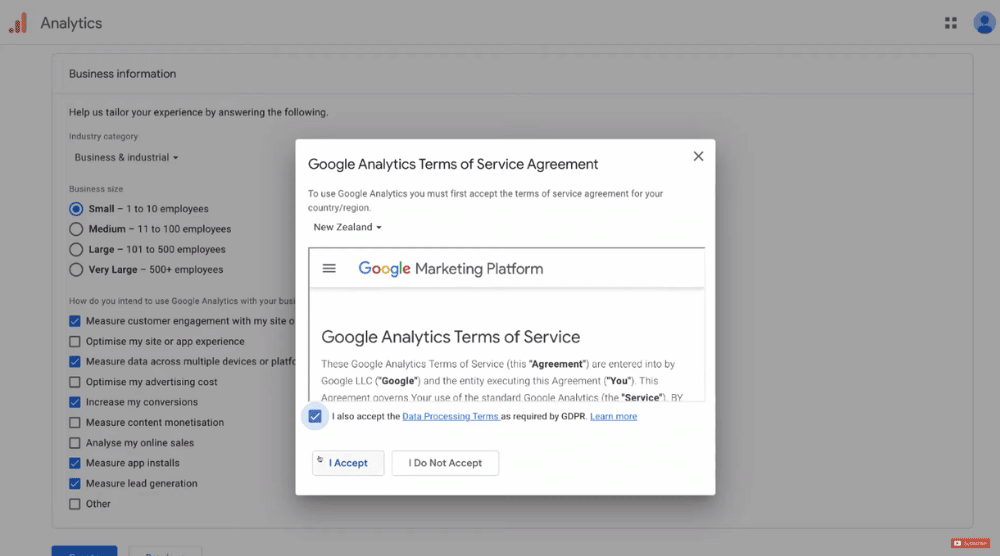Toggle Measure data across multiple devices checkbox
Viewport: 1000px width, 556px height.
click(75, 362)
